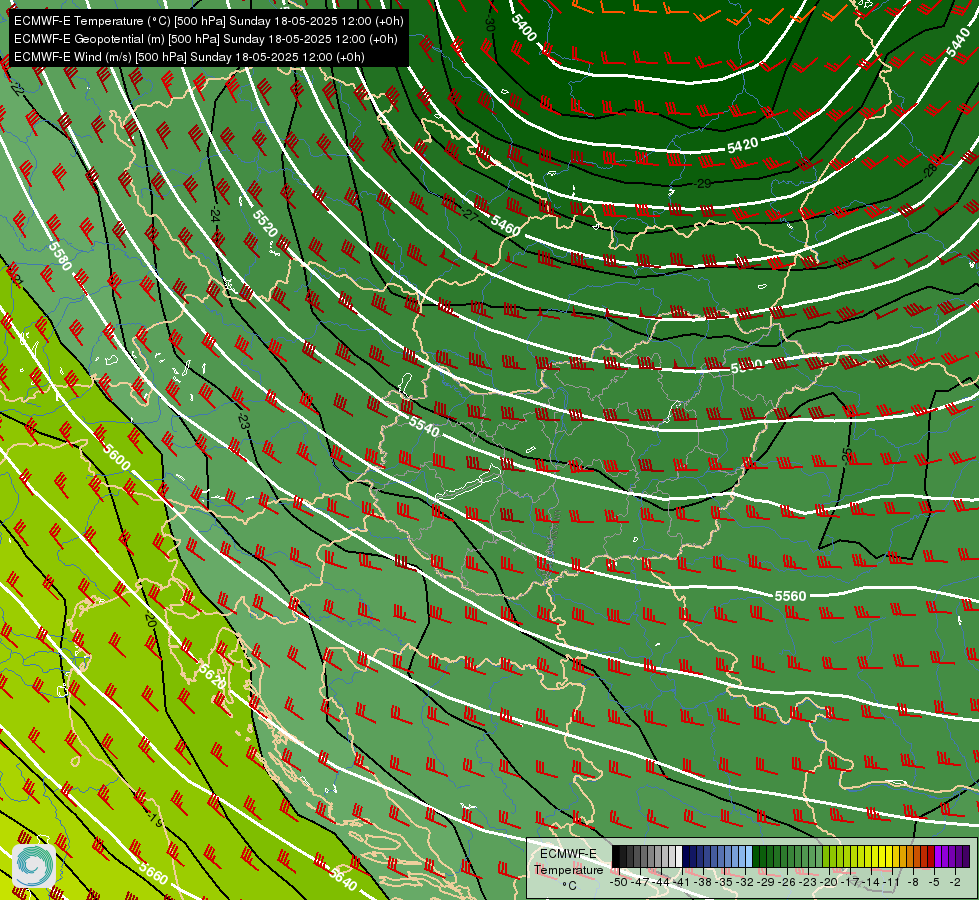Click the -35 value on the colorbar legend
The height and width of the screenshot is (900, 979).
[x=725, y=882]
